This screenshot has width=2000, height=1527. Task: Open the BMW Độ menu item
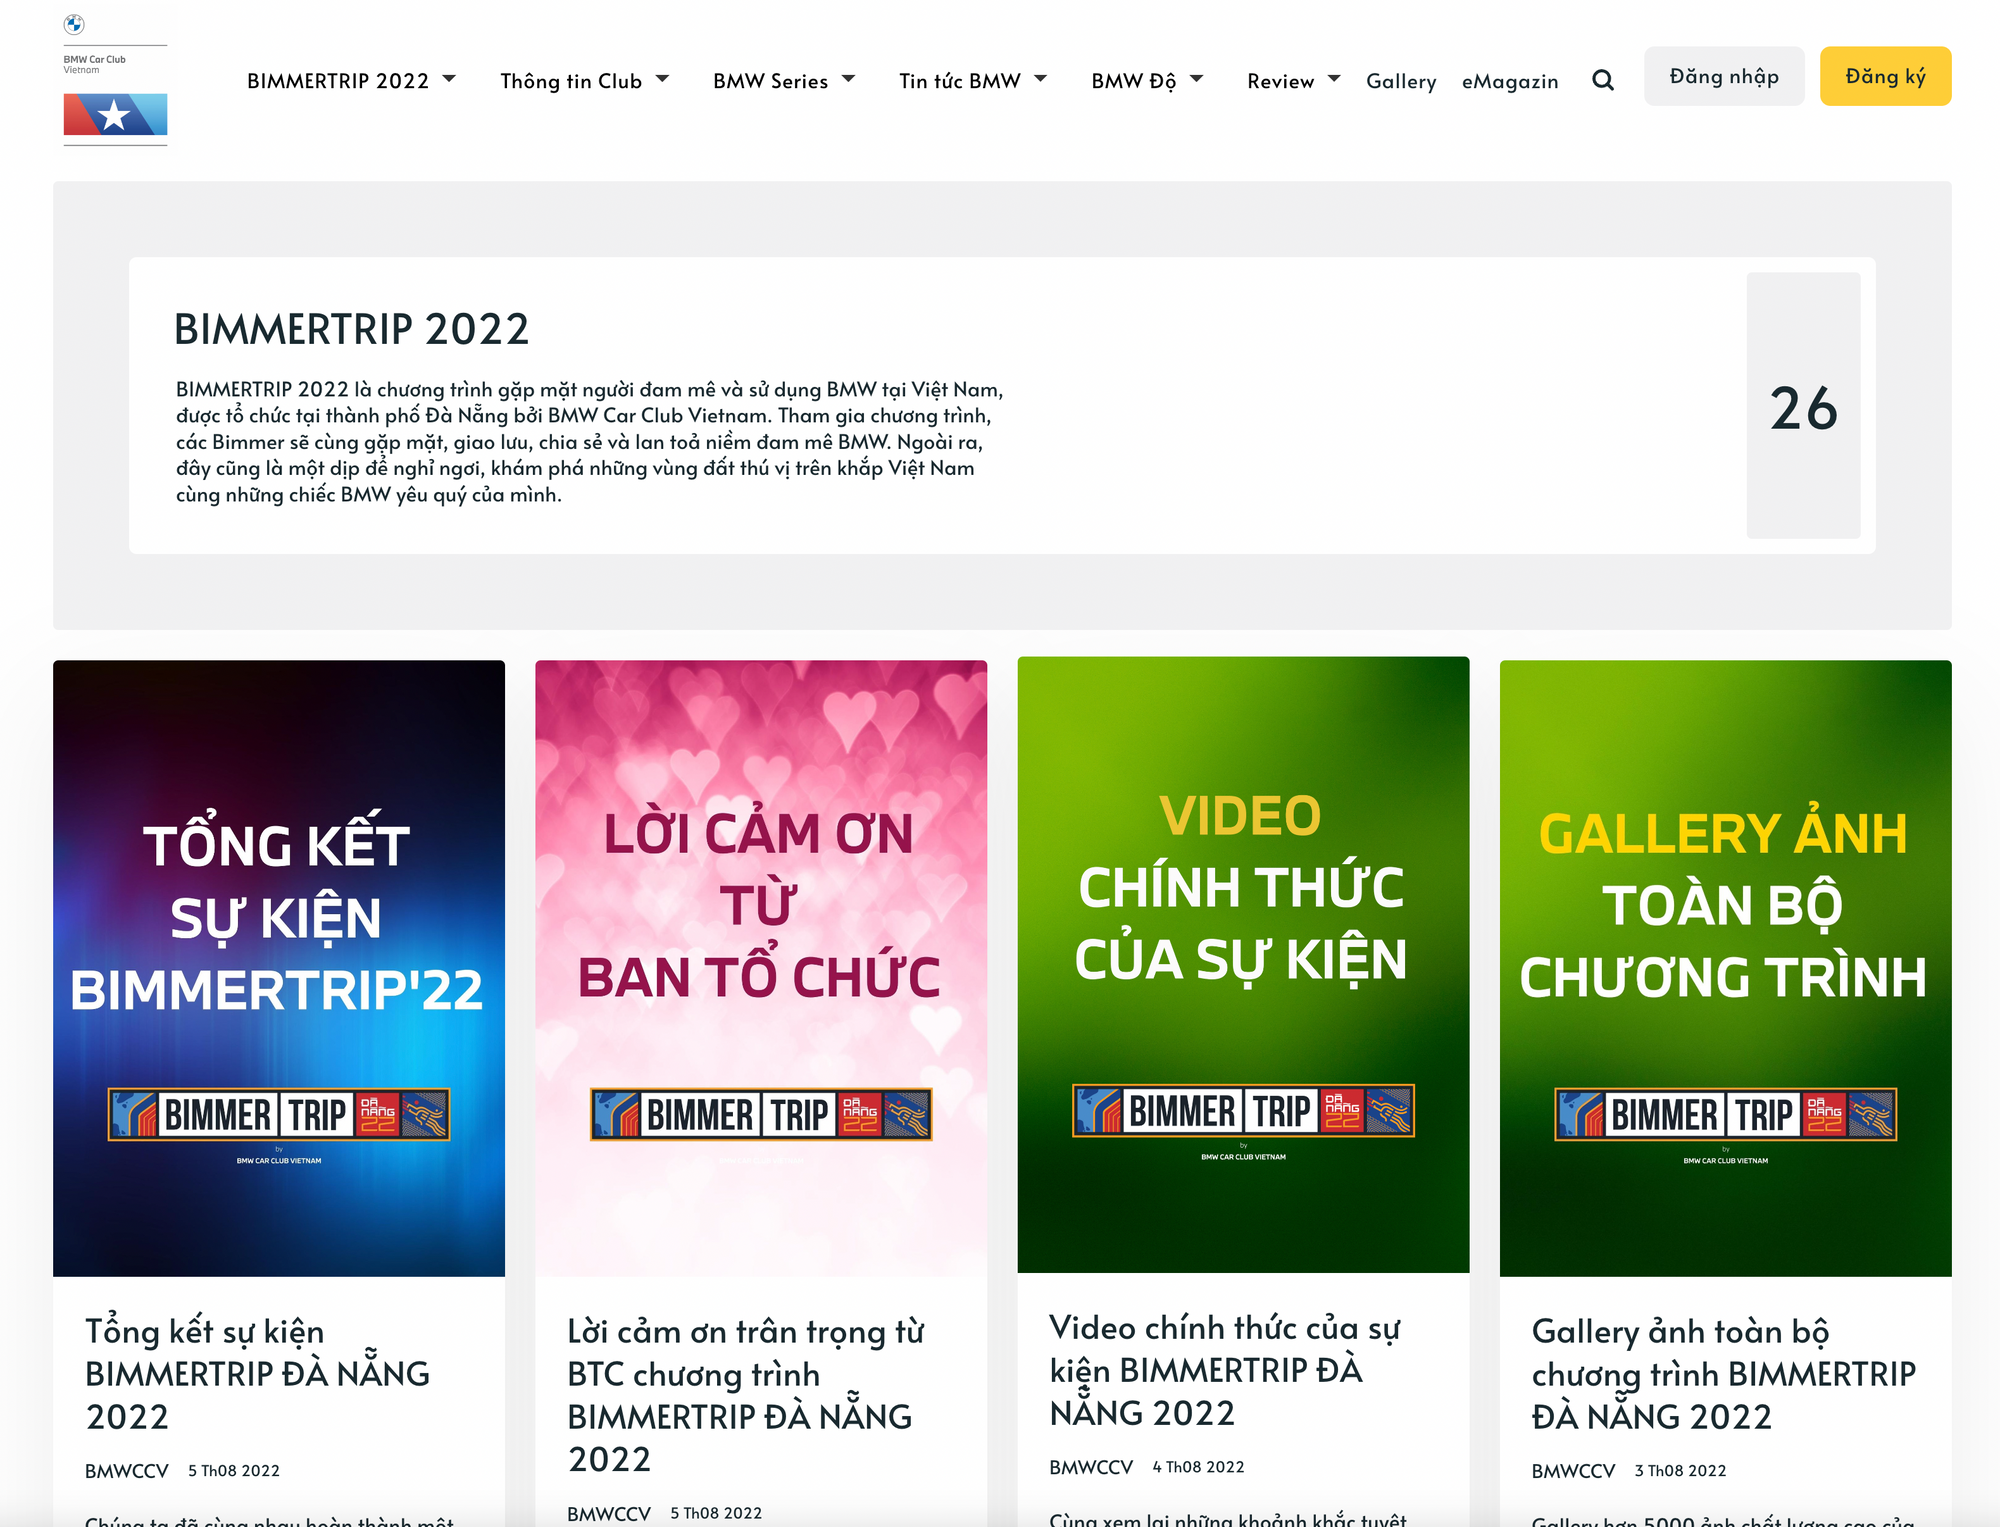pyautogui.click(x=1134, y=81)
